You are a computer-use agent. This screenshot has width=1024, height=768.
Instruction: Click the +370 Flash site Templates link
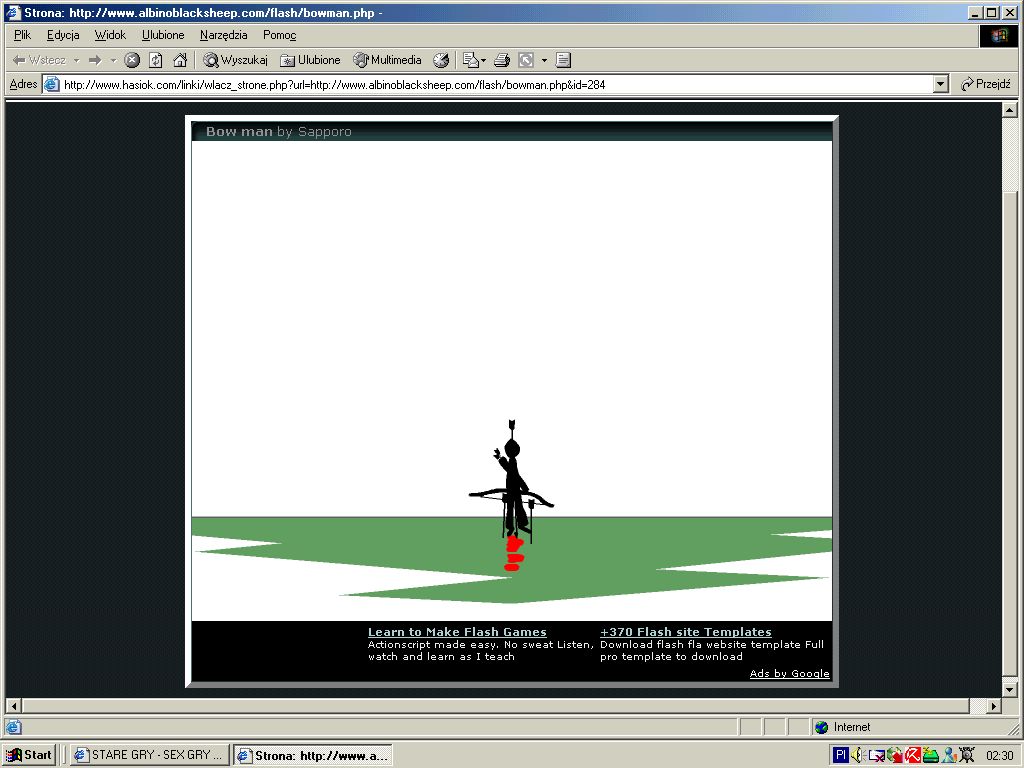685,632
